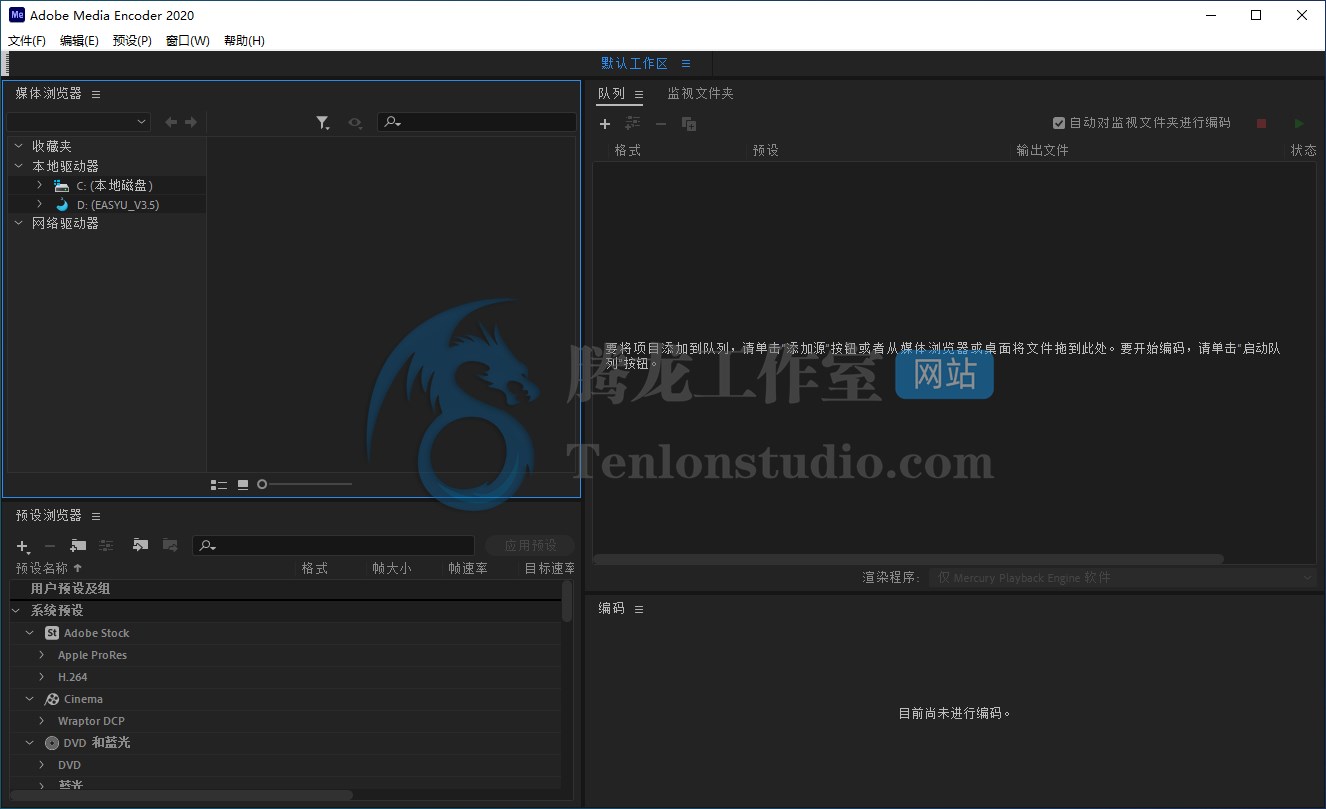Click red stop queue button

pyautogui.click(x=1262, y=123)
